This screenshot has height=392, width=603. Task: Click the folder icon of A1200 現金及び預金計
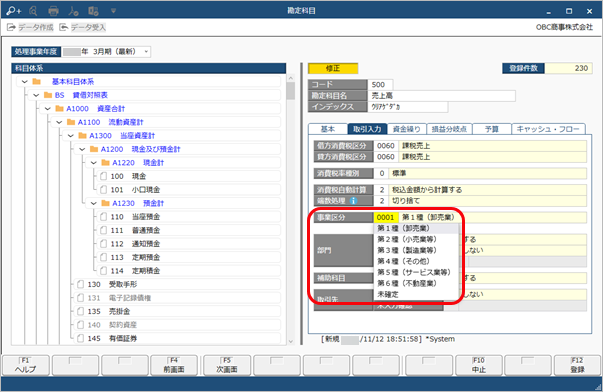click(x=94, y=149)
